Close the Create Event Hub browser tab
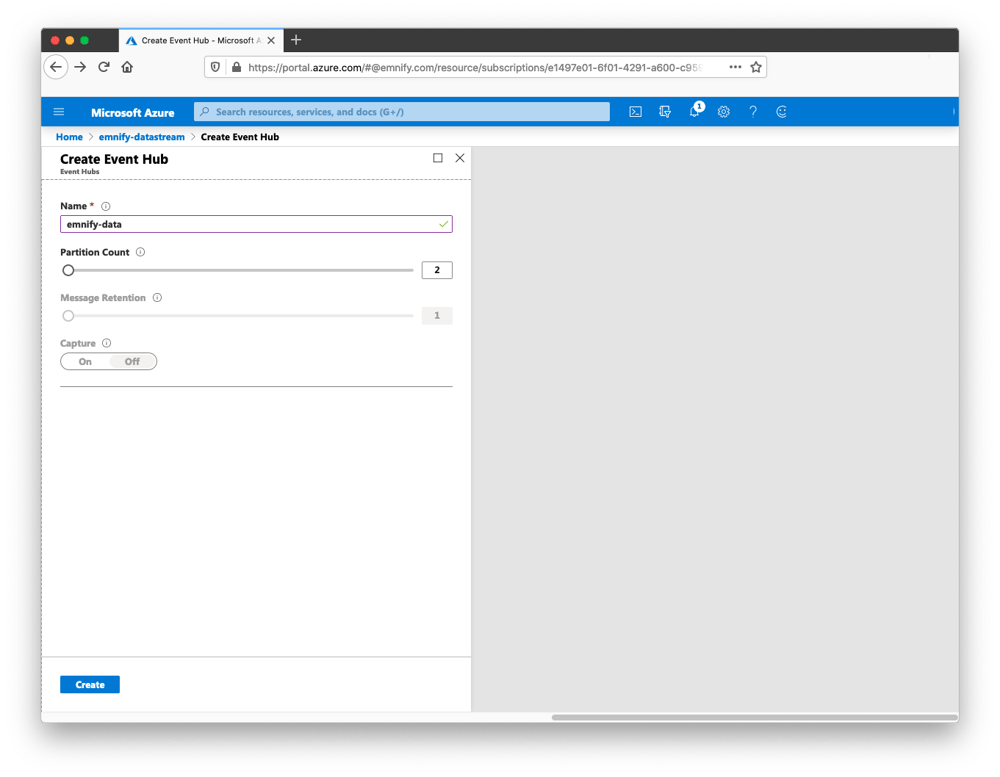The image size is (1000, 777). pyautogui.click(x=271, y=40)
